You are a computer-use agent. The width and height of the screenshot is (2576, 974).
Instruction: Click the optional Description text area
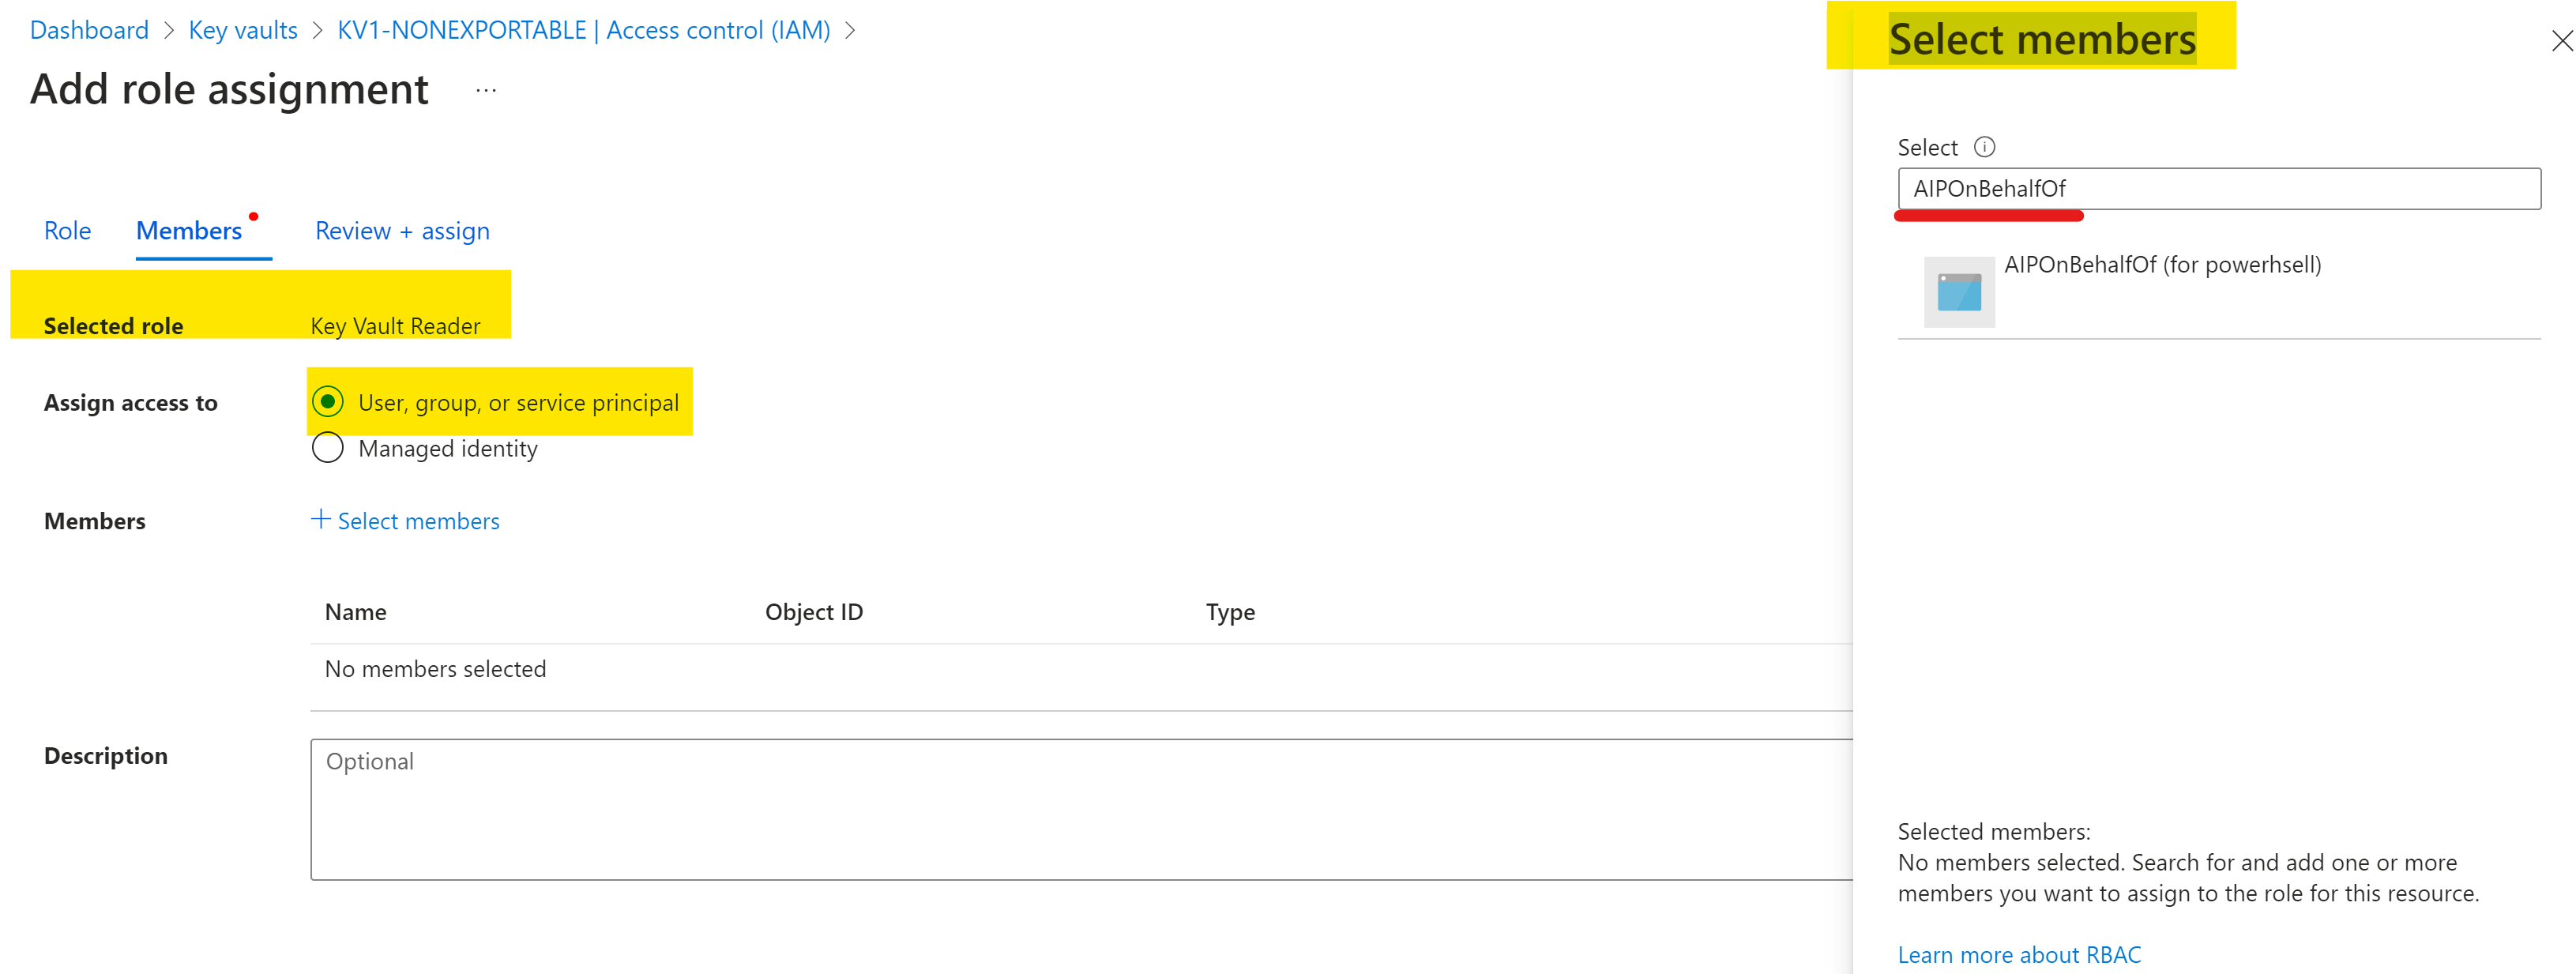[1080, 809]
